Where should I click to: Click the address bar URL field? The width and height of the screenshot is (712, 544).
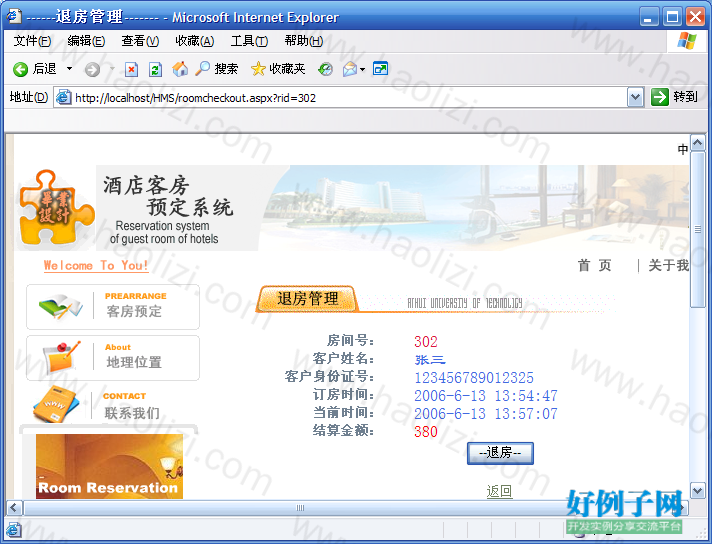coord(348,98)
